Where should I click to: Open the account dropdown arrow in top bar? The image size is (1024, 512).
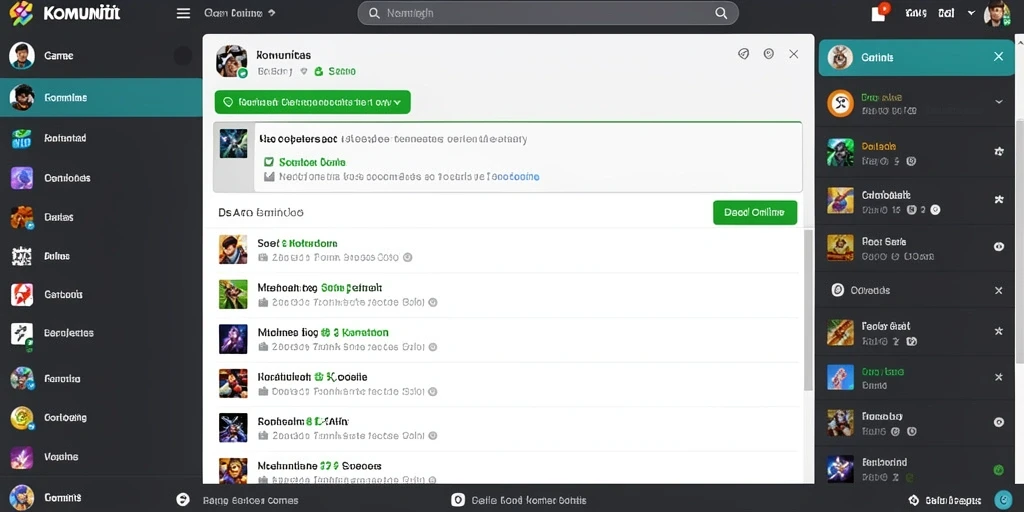click(971, 13)
